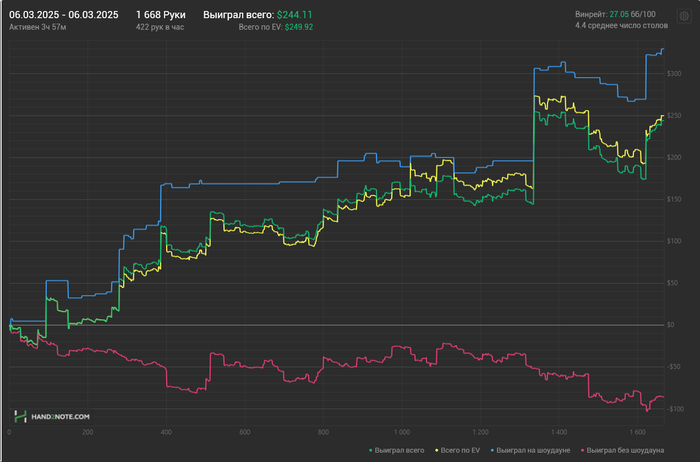
Task: Click the 400 x-axis tick label
Action: tap(166, 432)
